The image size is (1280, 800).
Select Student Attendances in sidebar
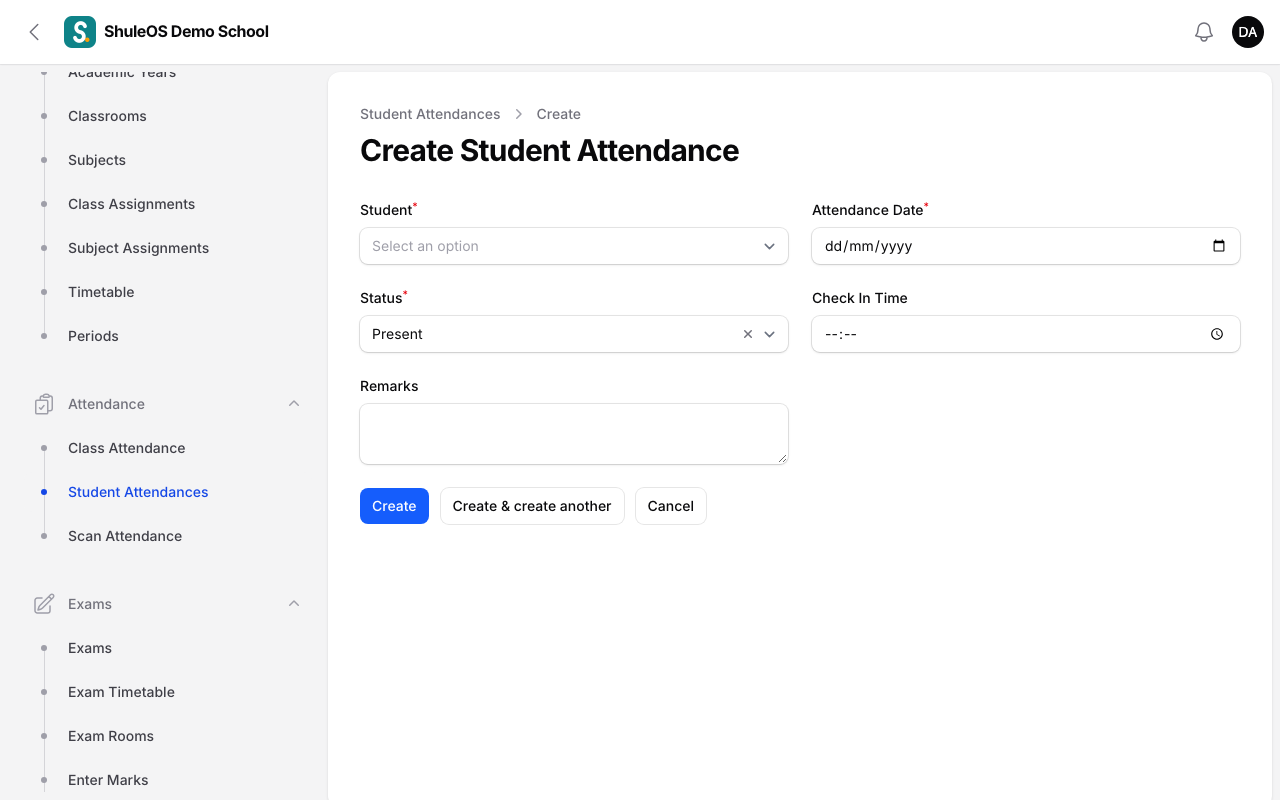pyautogui.click(x=138, y=492)
